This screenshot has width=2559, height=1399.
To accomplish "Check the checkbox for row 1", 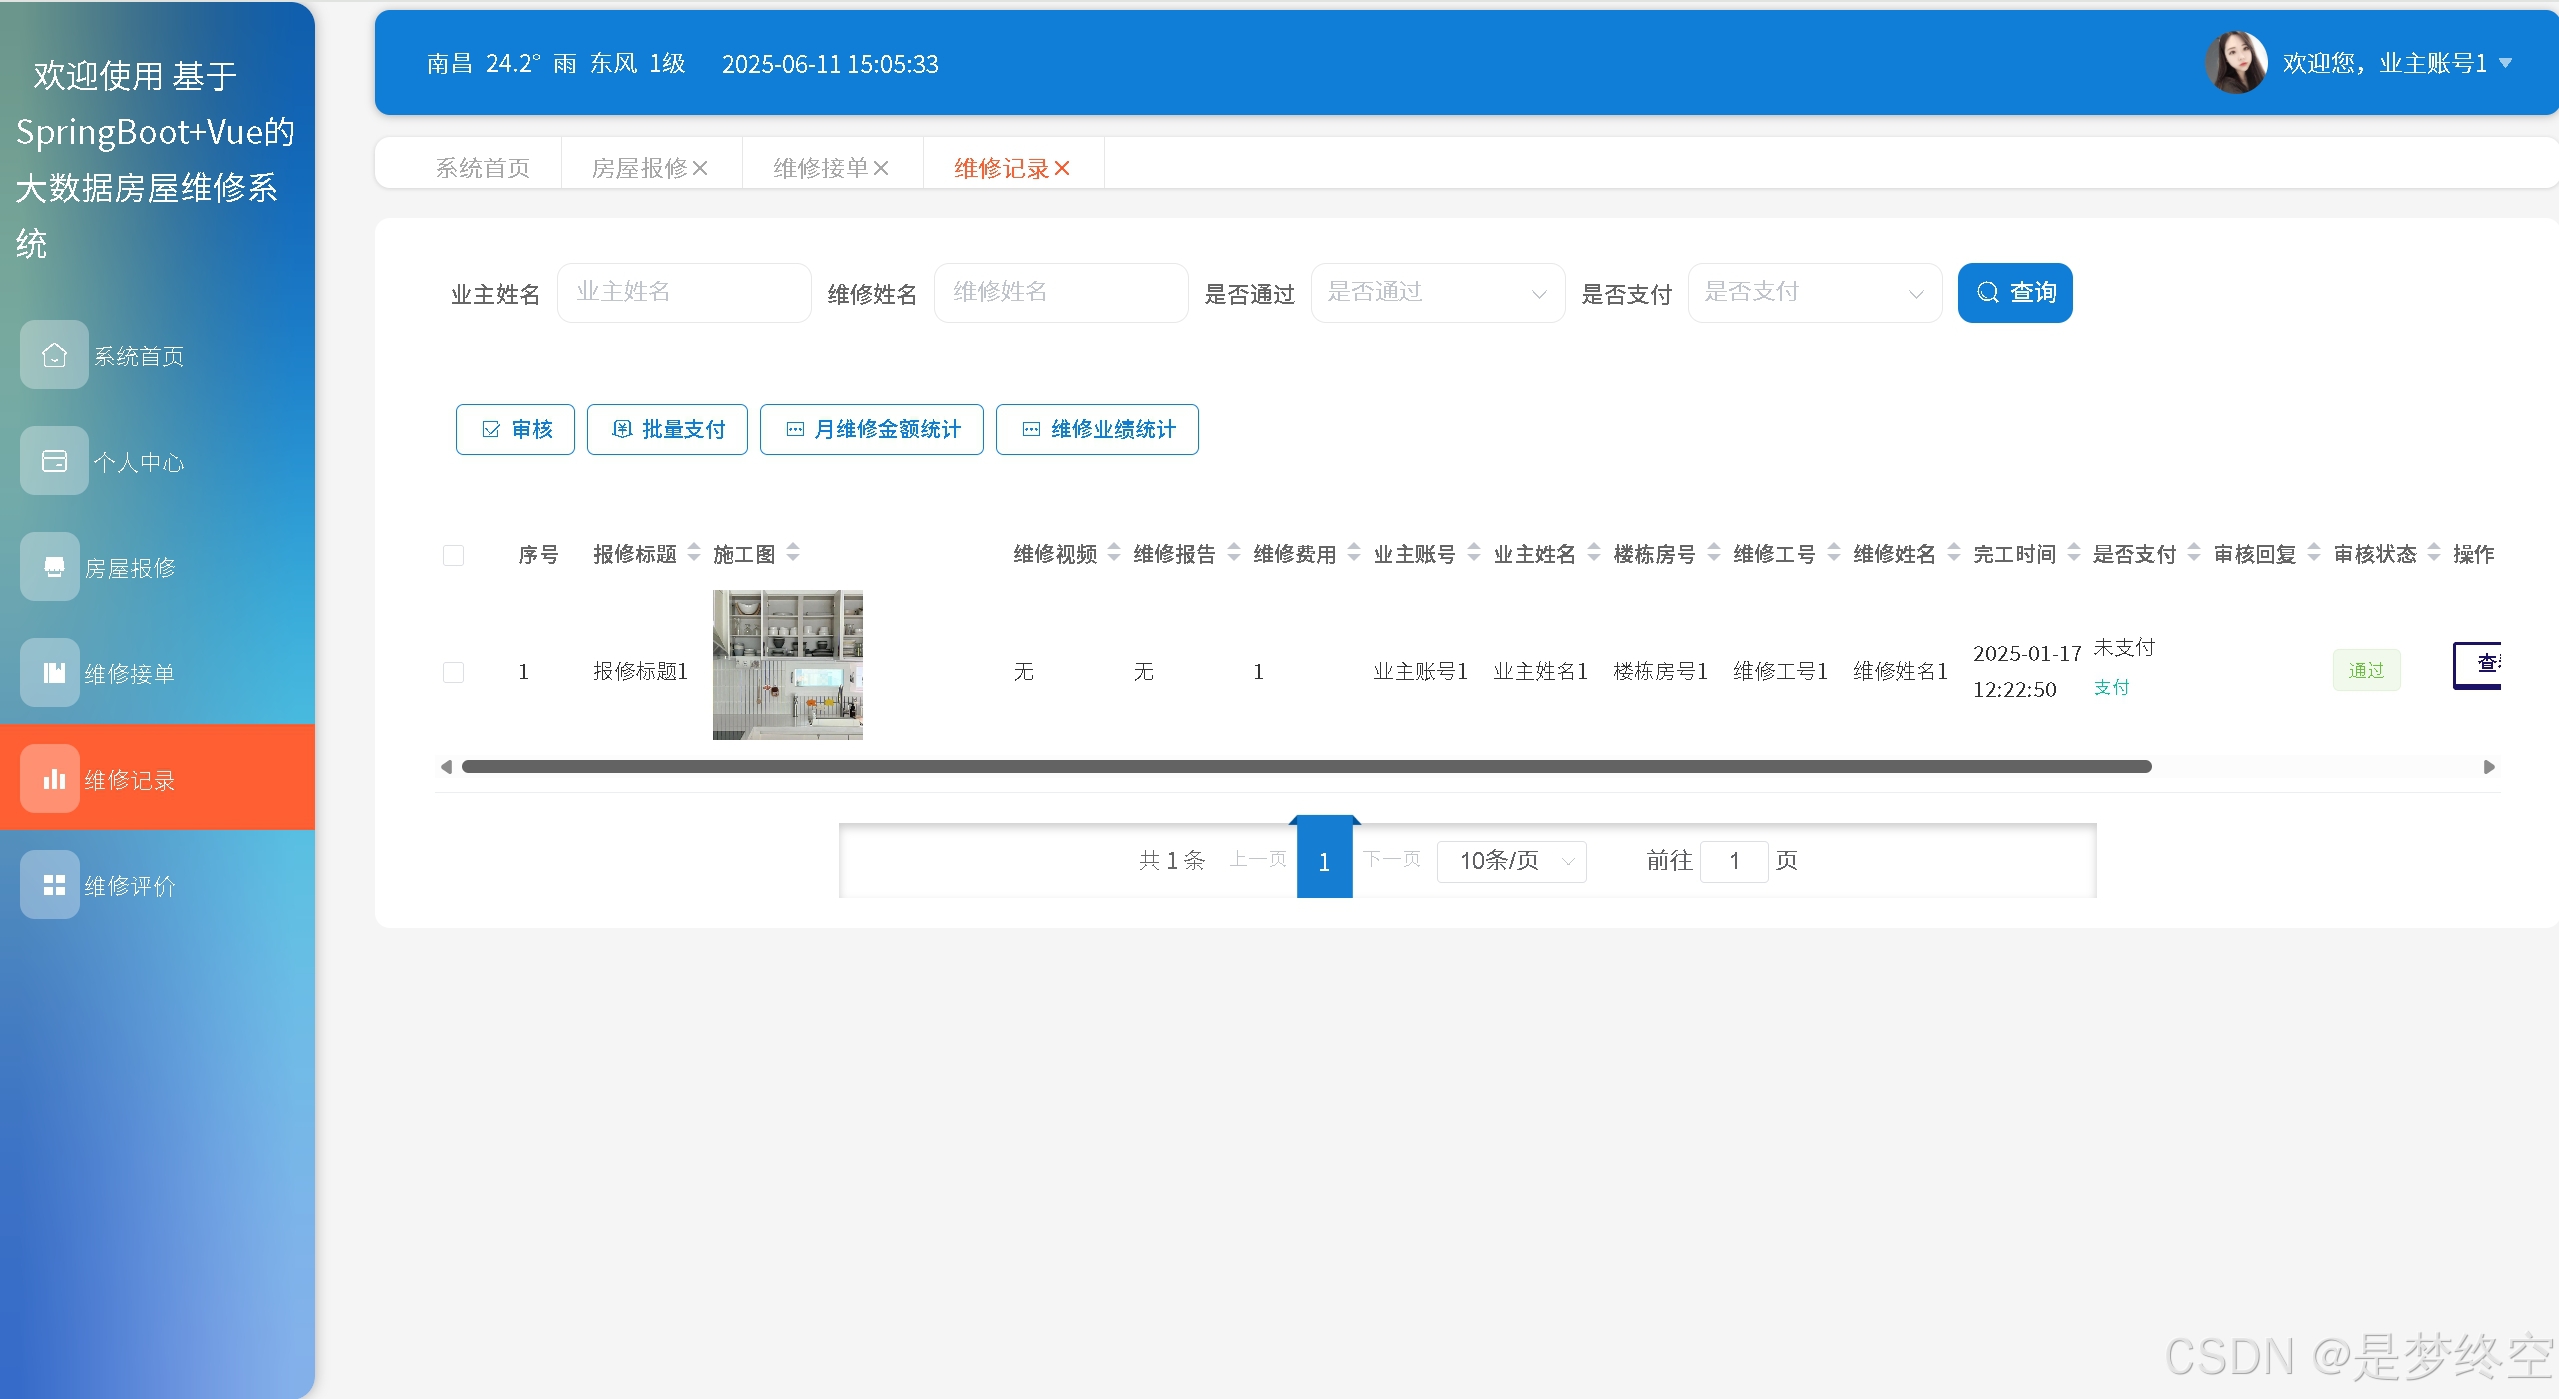I will coord(453,672).
